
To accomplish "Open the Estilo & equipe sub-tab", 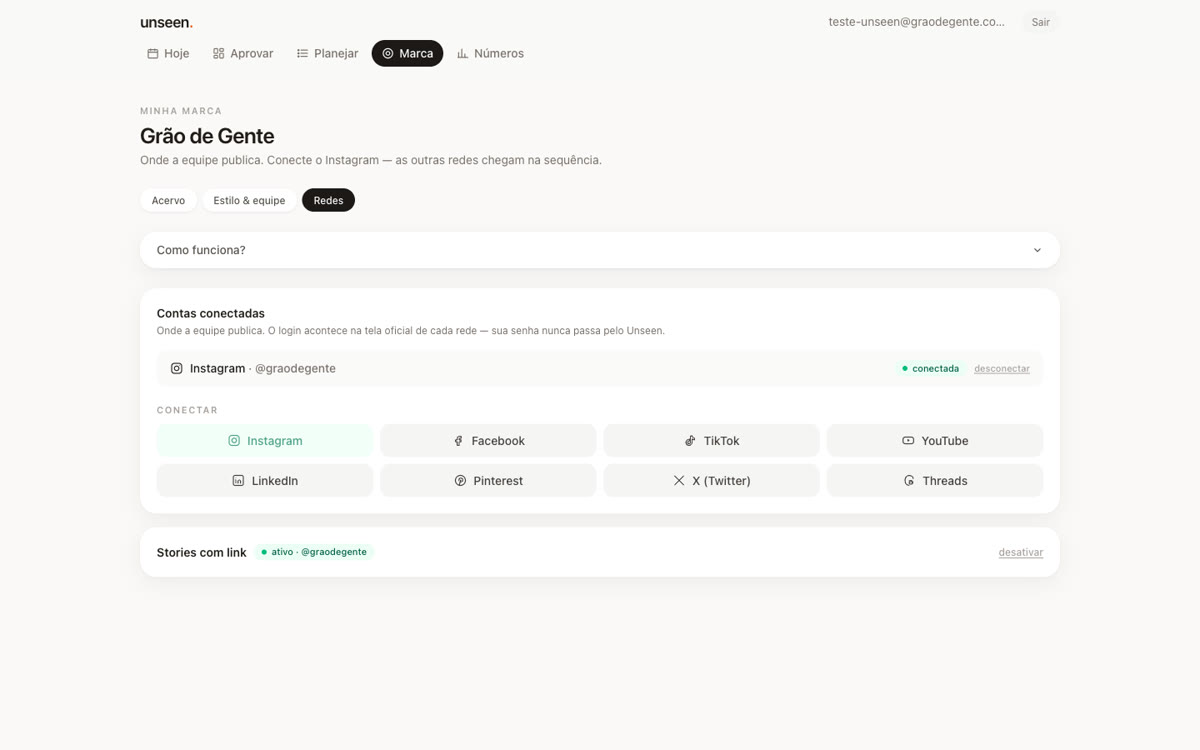I will point(249,200).
